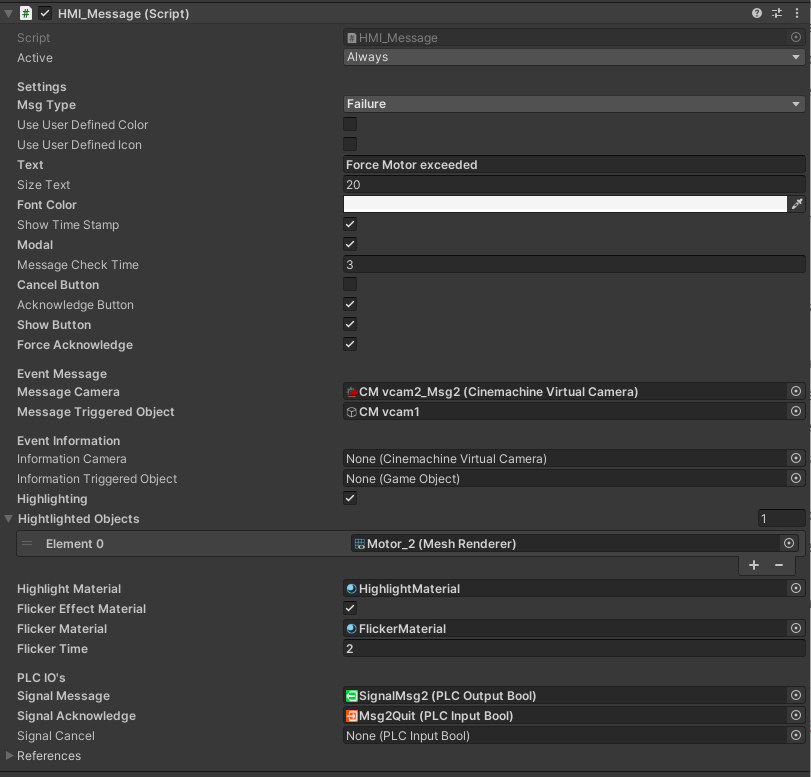
Task: Click Font Color eyedropper picker icon
Action: 797,204
